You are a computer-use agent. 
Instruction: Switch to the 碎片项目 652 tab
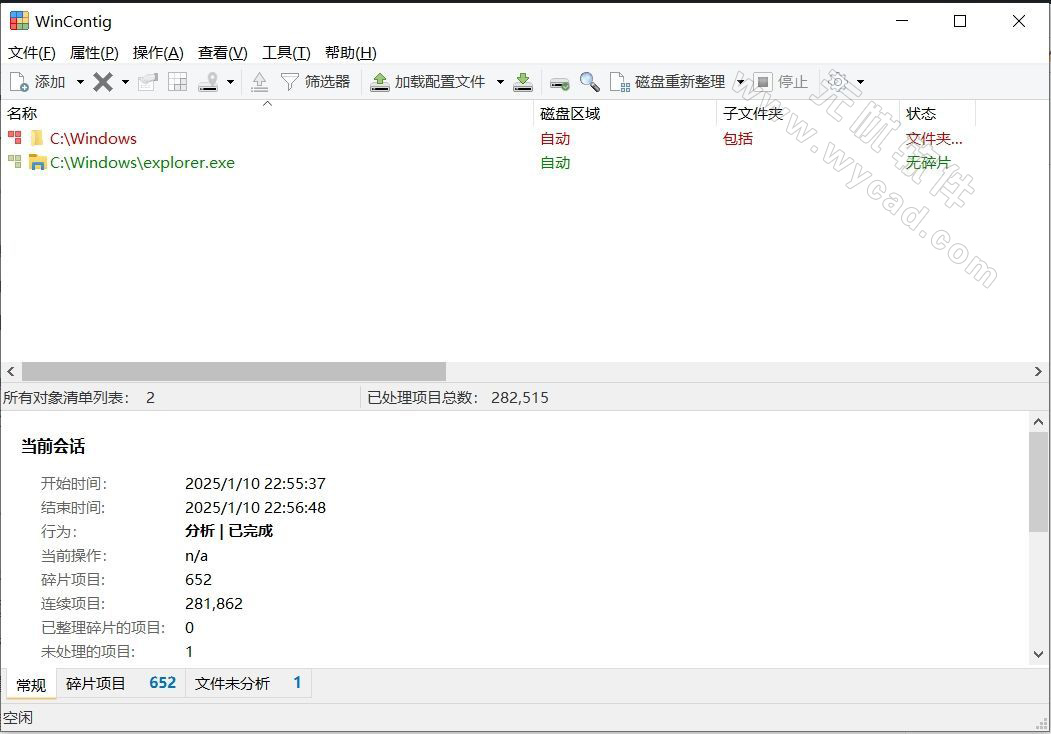pos(121,683)
